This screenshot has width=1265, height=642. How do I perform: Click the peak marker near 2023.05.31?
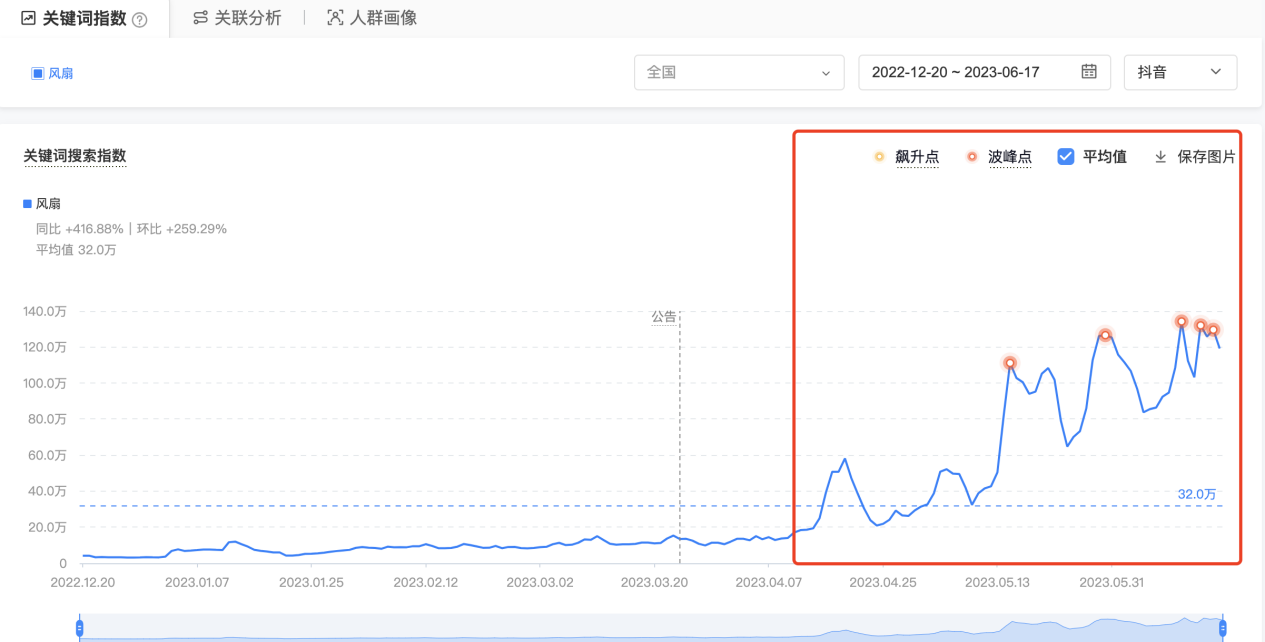click(x=1105, y=335)
